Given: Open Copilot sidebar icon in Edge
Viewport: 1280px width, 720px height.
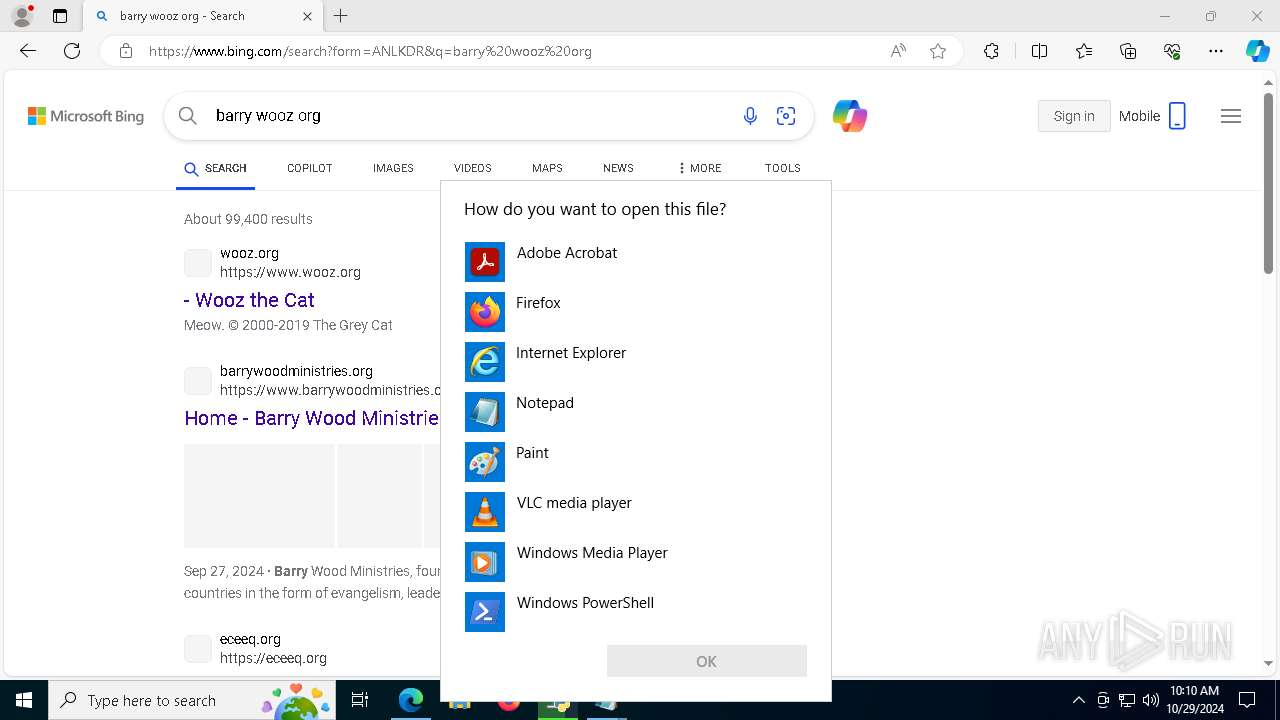Looking at the screenshot, I should pyautogui.click(x=1258, y=51).
